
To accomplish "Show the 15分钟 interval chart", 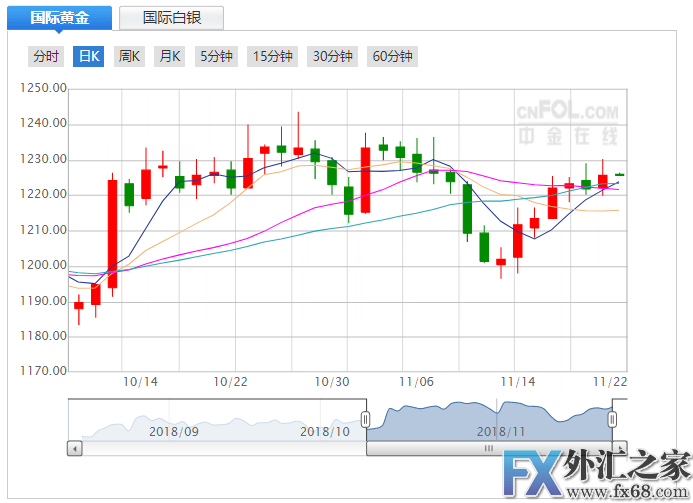I will [274, 56].
